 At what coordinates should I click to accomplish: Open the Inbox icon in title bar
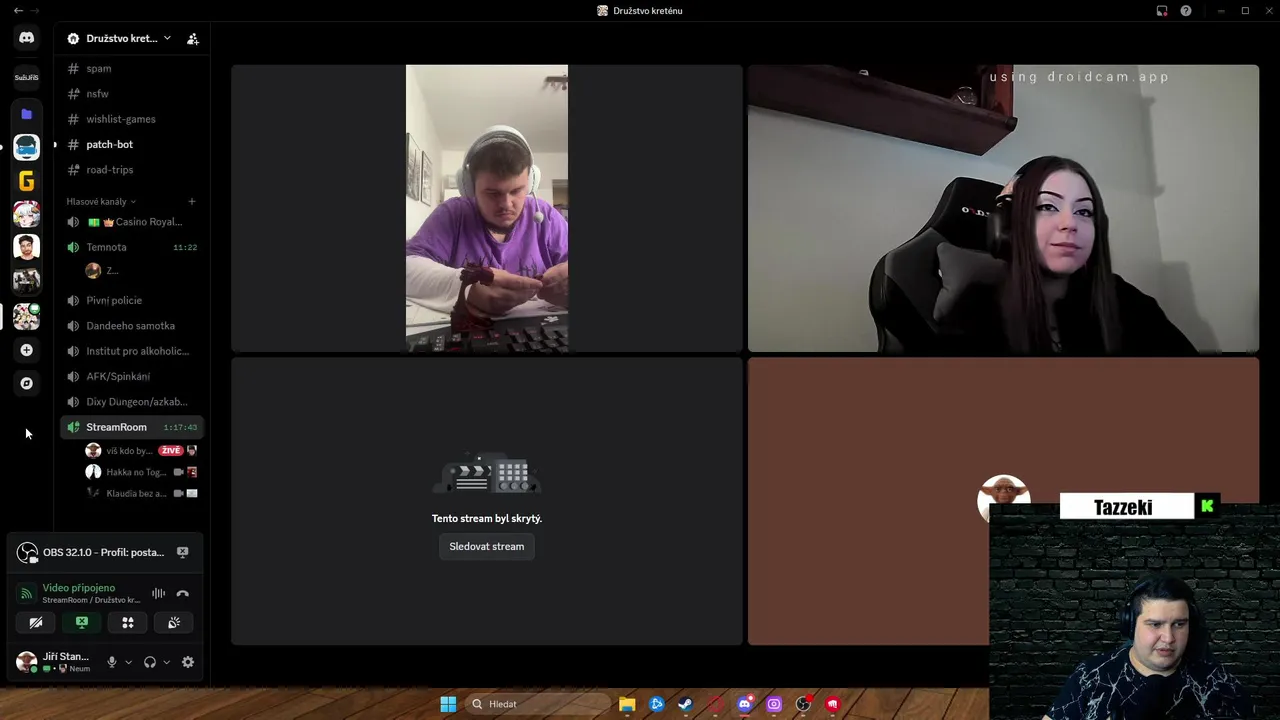[x=1162, y=11]
